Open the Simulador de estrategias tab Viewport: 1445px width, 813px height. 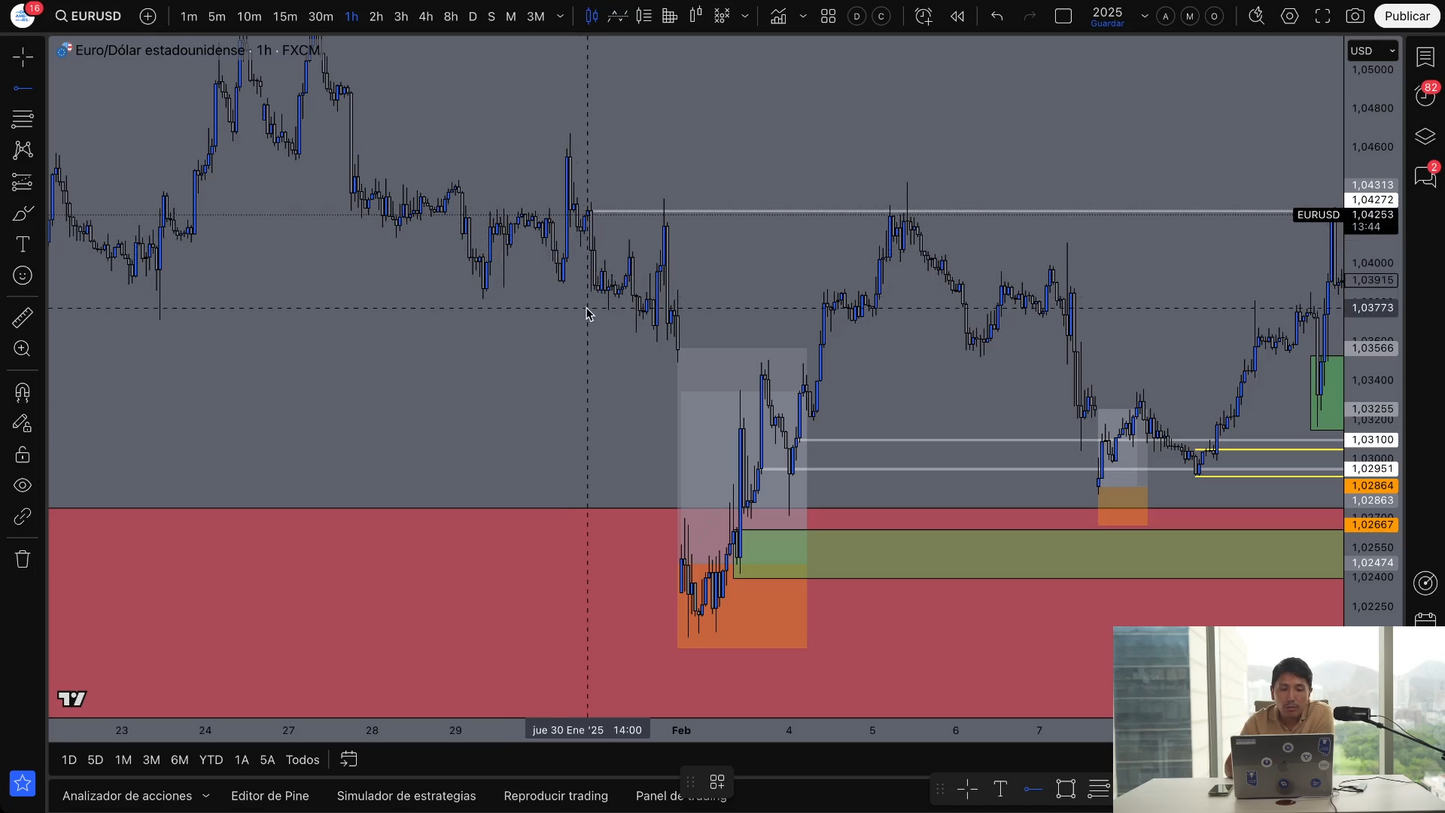[406, 796]
